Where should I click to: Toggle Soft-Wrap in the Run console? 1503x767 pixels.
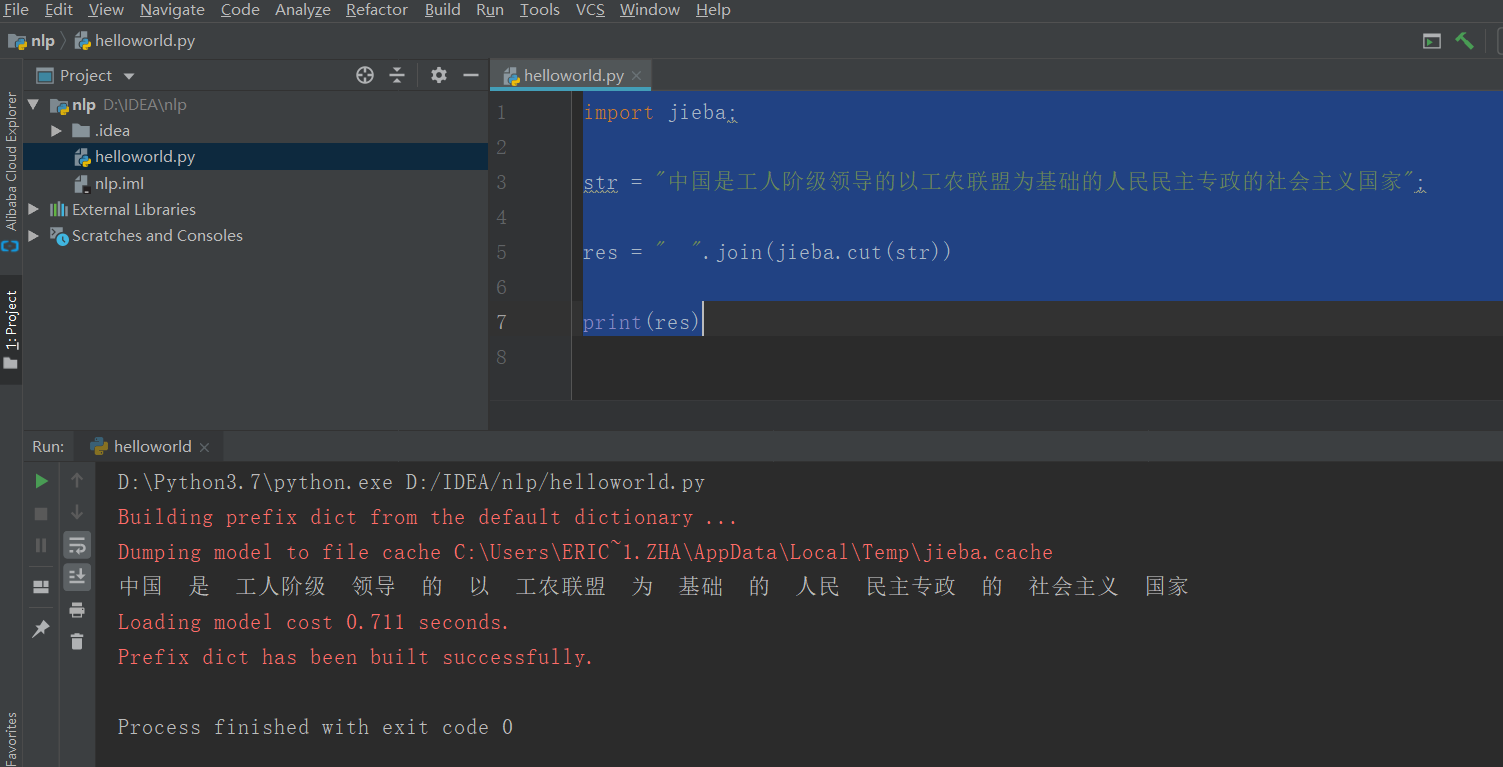(x=77, y=545)
